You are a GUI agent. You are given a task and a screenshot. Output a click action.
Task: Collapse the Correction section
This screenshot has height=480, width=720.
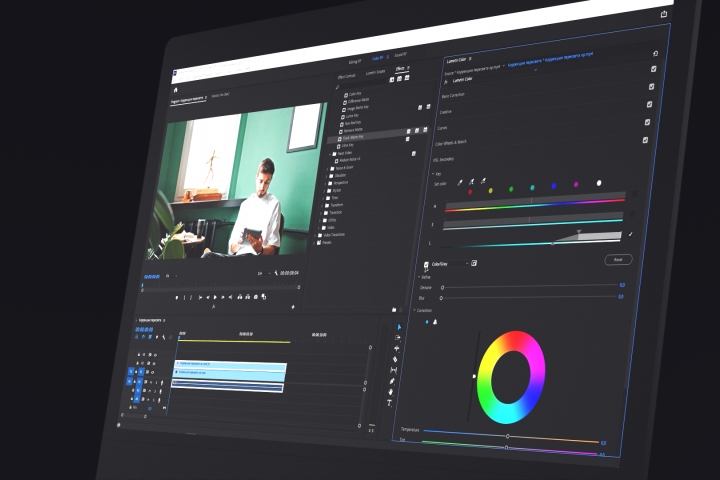414,310
